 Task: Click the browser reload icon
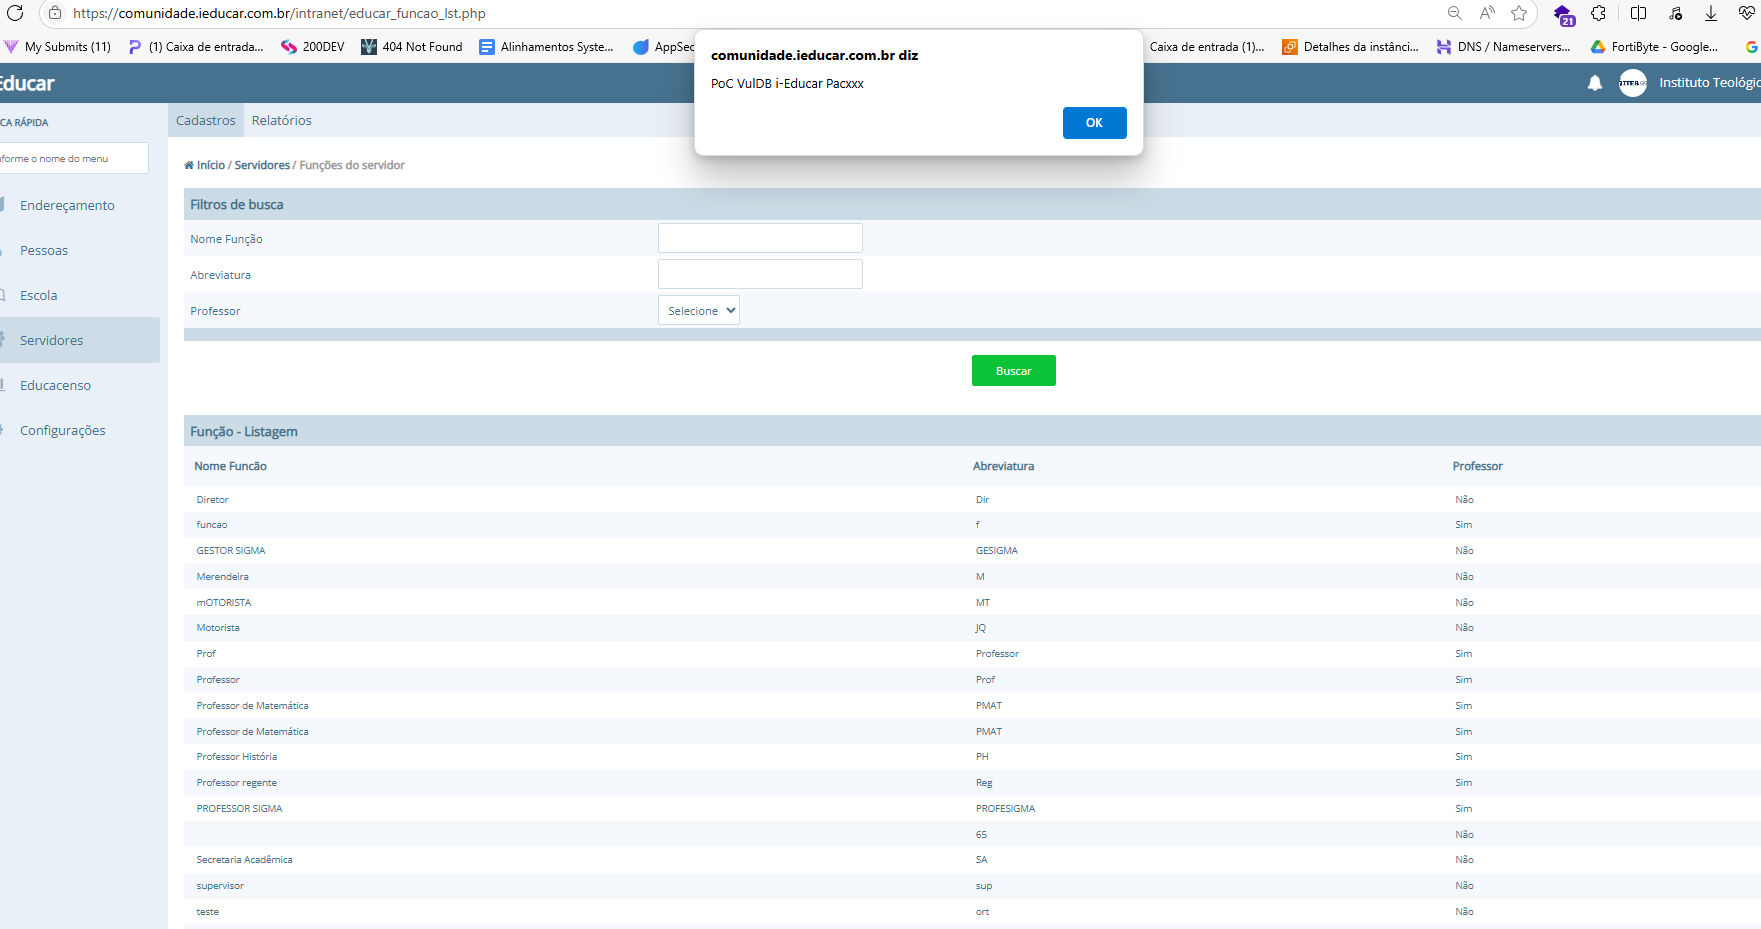(15, 13)
